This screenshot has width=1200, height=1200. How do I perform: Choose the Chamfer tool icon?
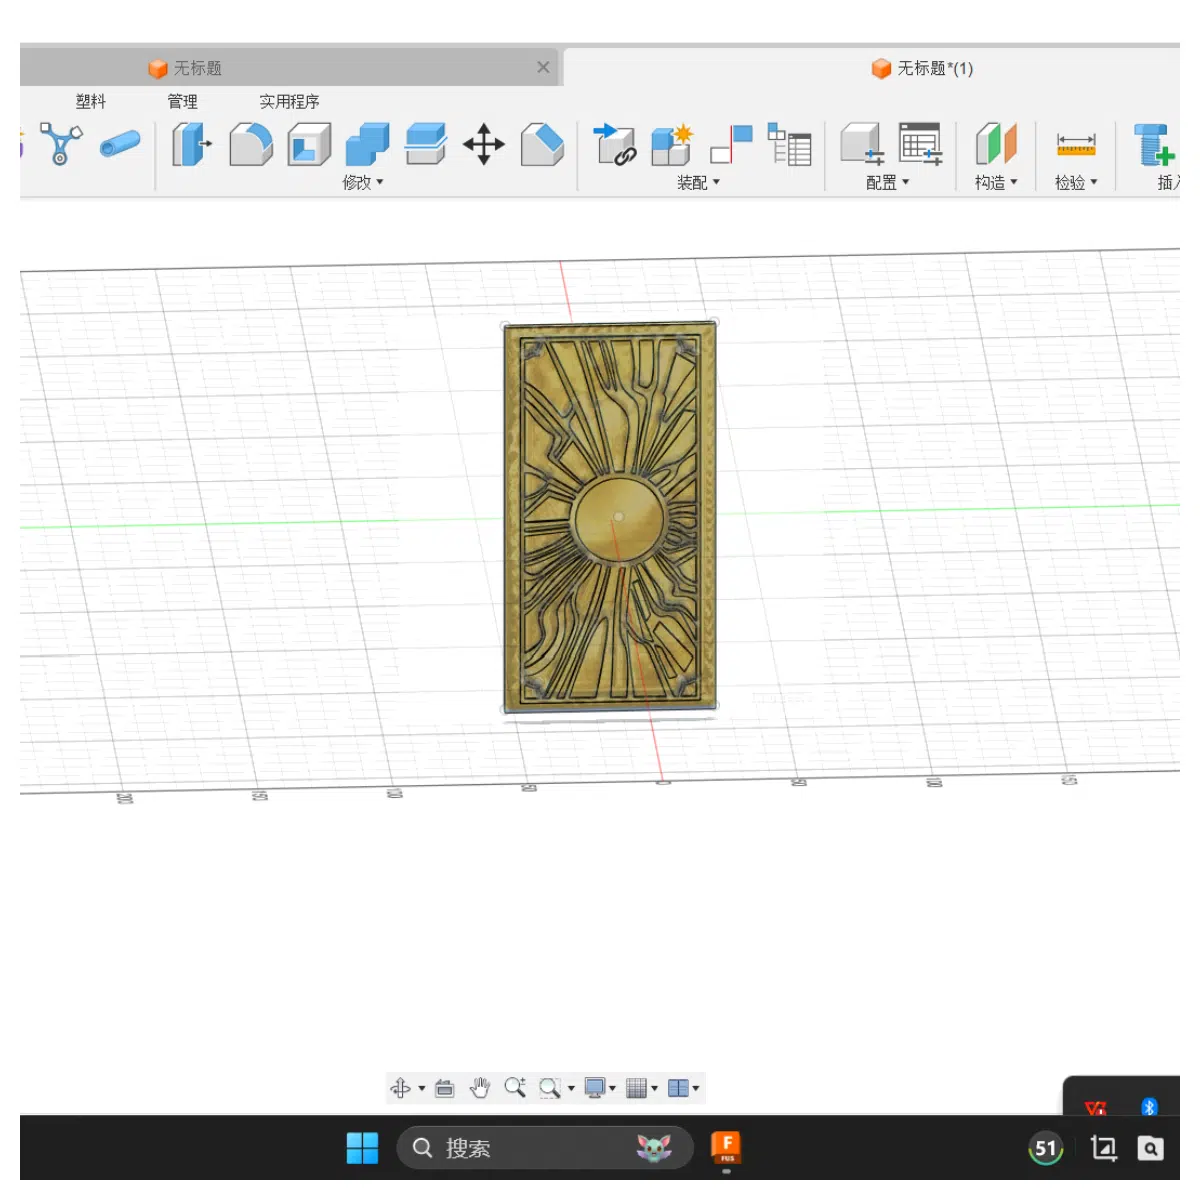(542, 144)
